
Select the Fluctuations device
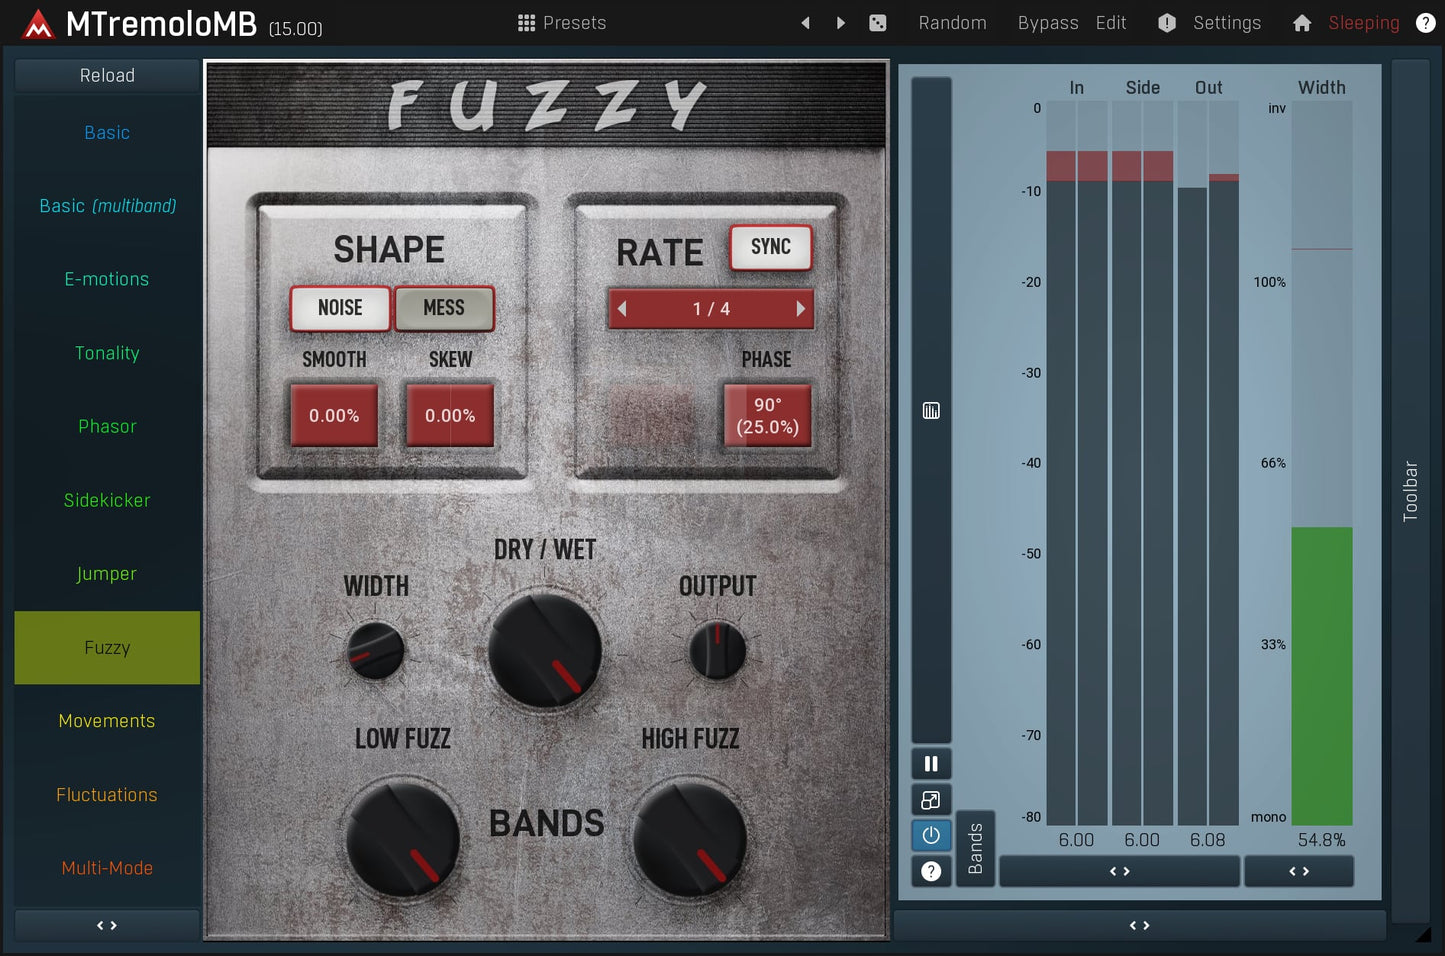[x=107, y=795]
